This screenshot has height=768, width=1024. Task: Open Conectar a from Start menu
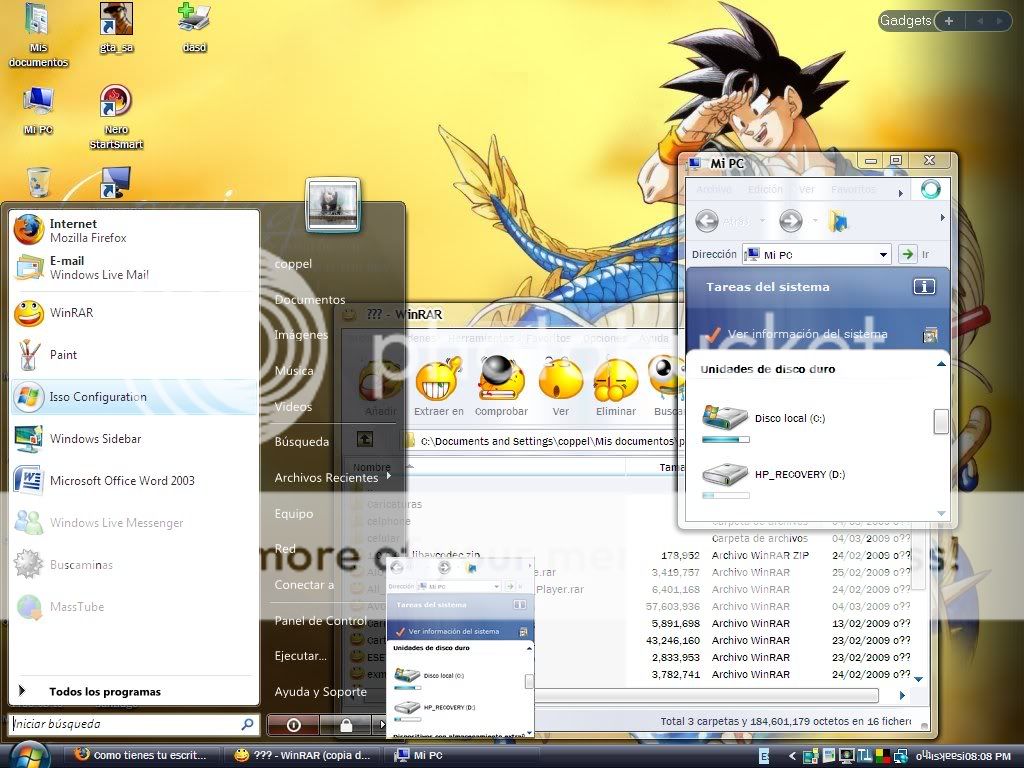click(304, 584)
